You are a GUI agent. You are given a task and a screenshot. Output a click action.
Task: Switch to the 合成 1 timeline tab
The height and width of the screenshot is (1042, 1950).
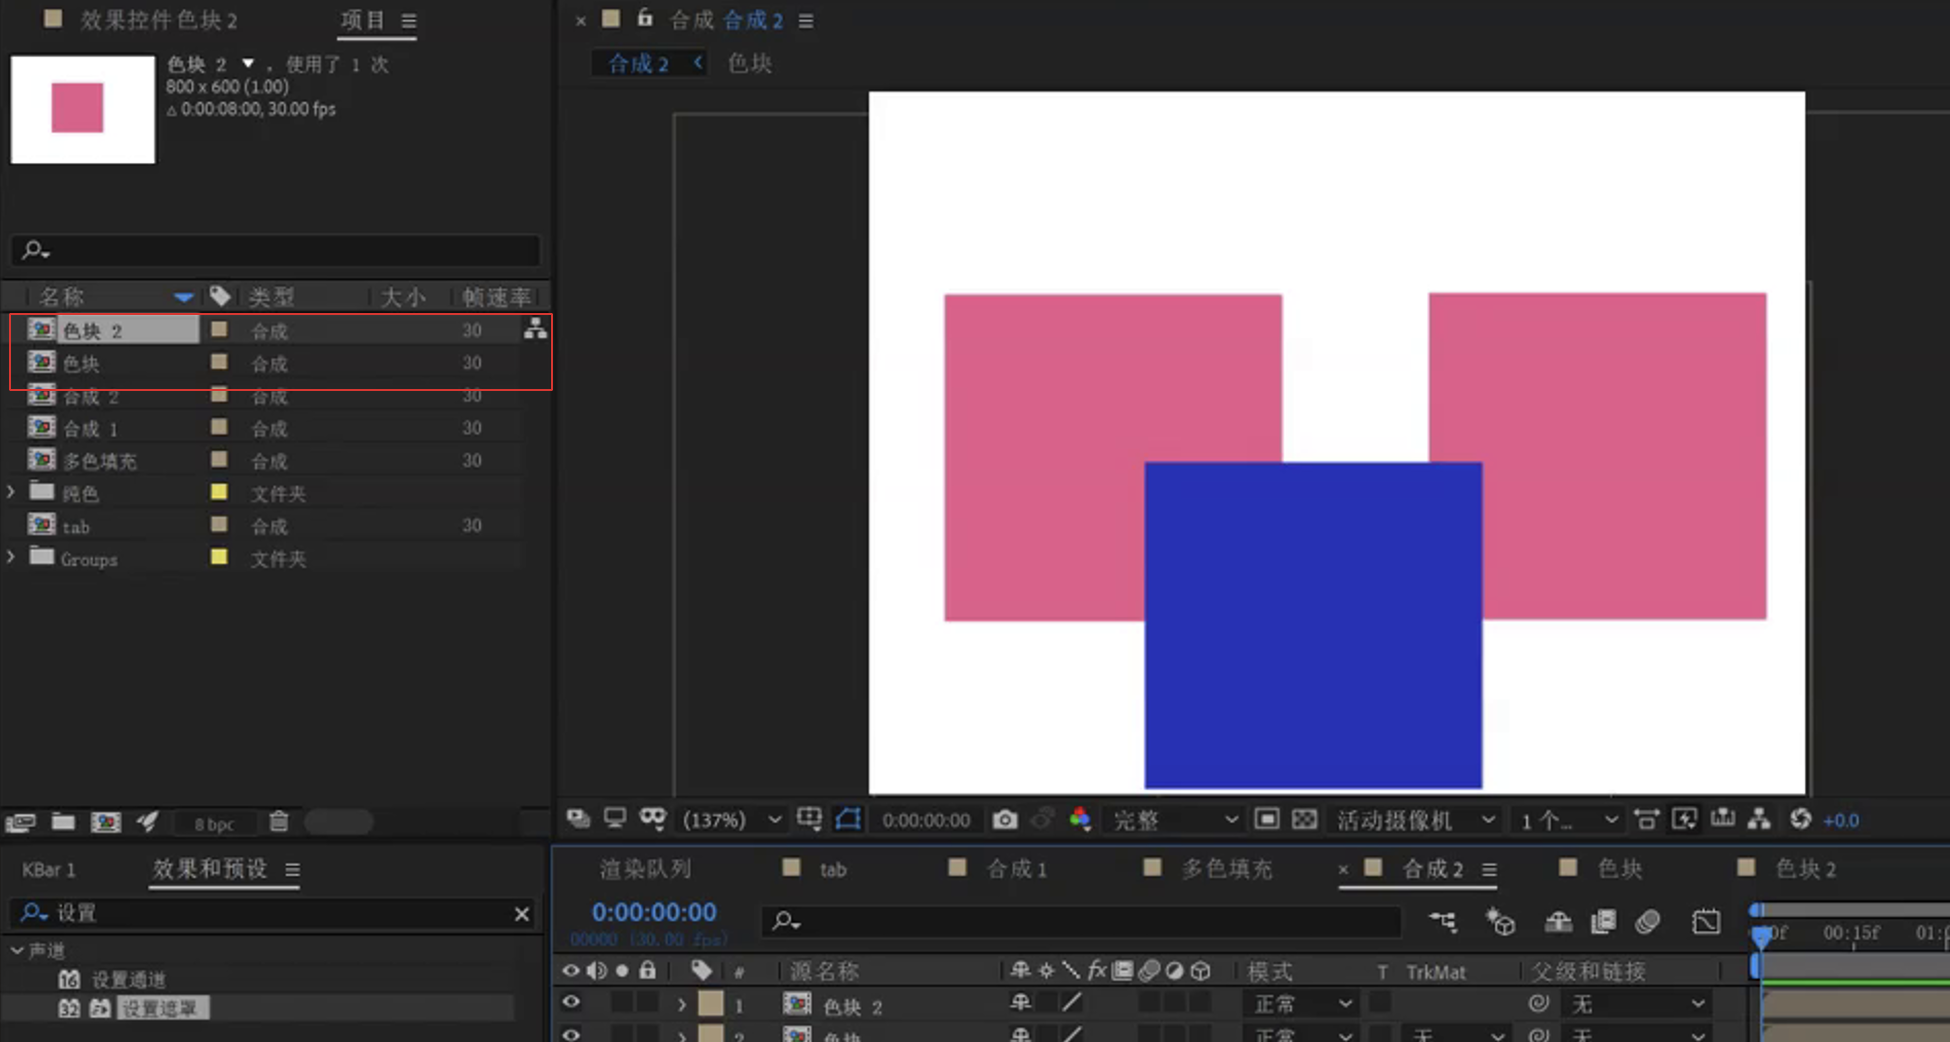tap(1017, 869)
